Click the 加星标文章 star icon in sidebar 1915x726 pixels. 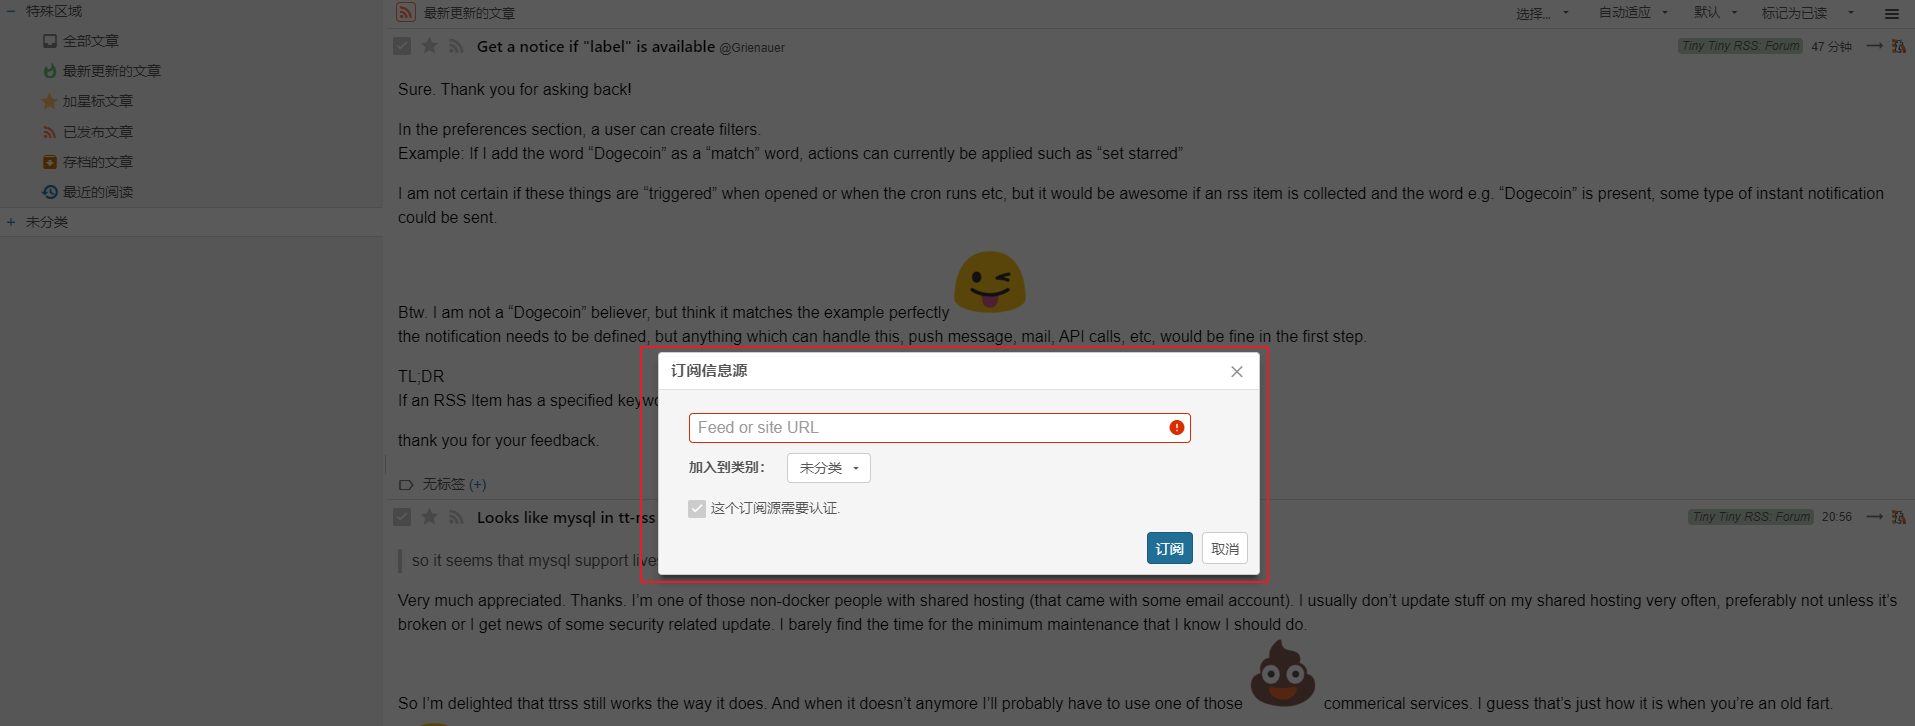(50, 101)
